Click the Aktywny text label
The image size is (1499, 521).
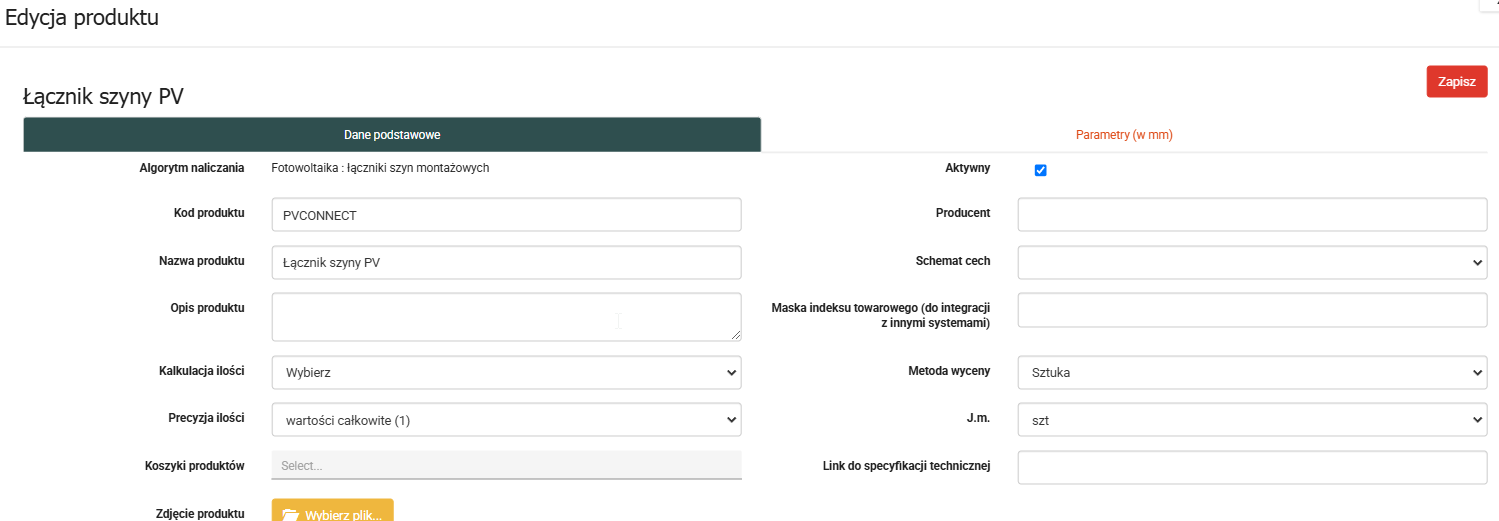point(966,168)
